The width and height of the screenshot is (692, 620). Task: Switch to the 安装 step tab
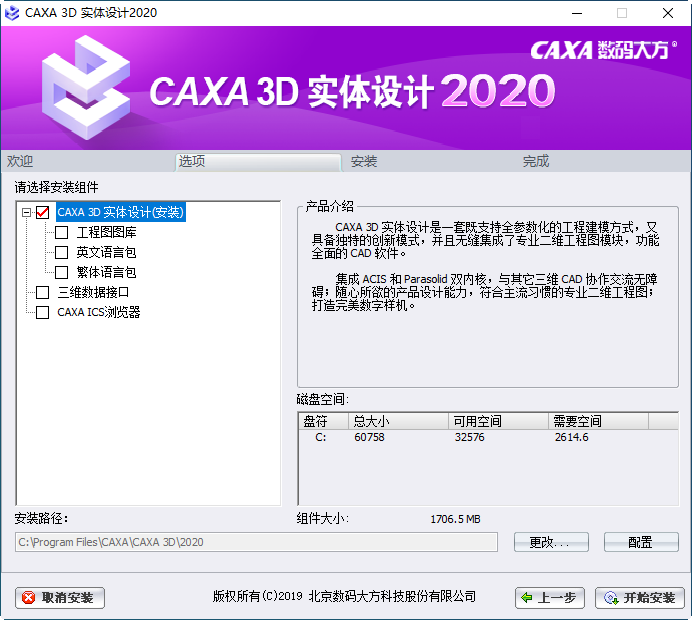[x=364, y=162]
